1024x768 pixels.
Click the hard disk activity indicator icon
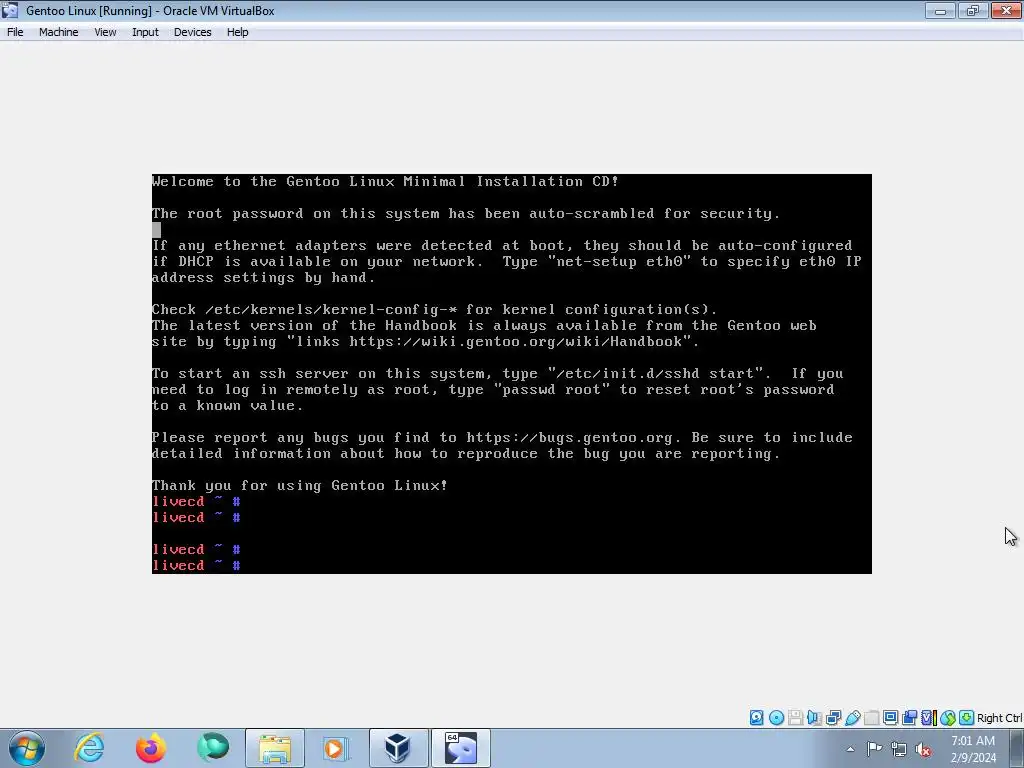coord(756,718)
